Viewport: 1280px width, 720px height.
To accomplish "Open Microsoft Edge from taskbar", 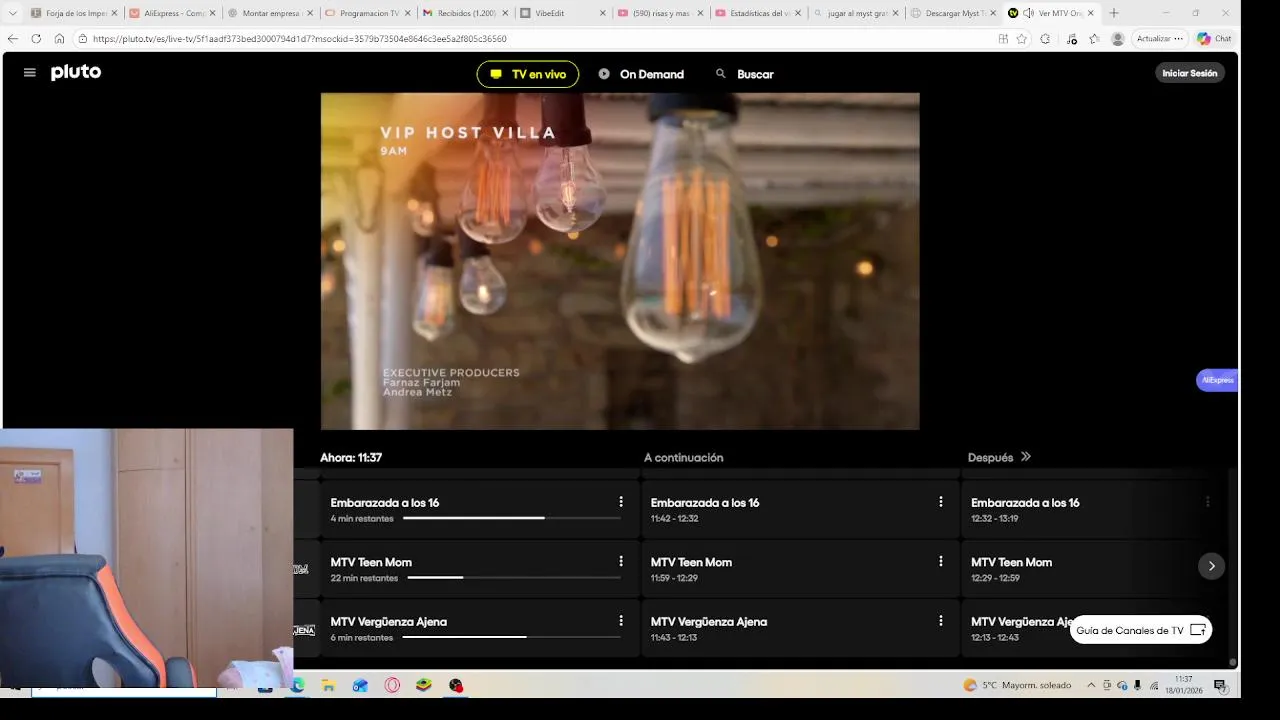I will click(x=297, y=685).
